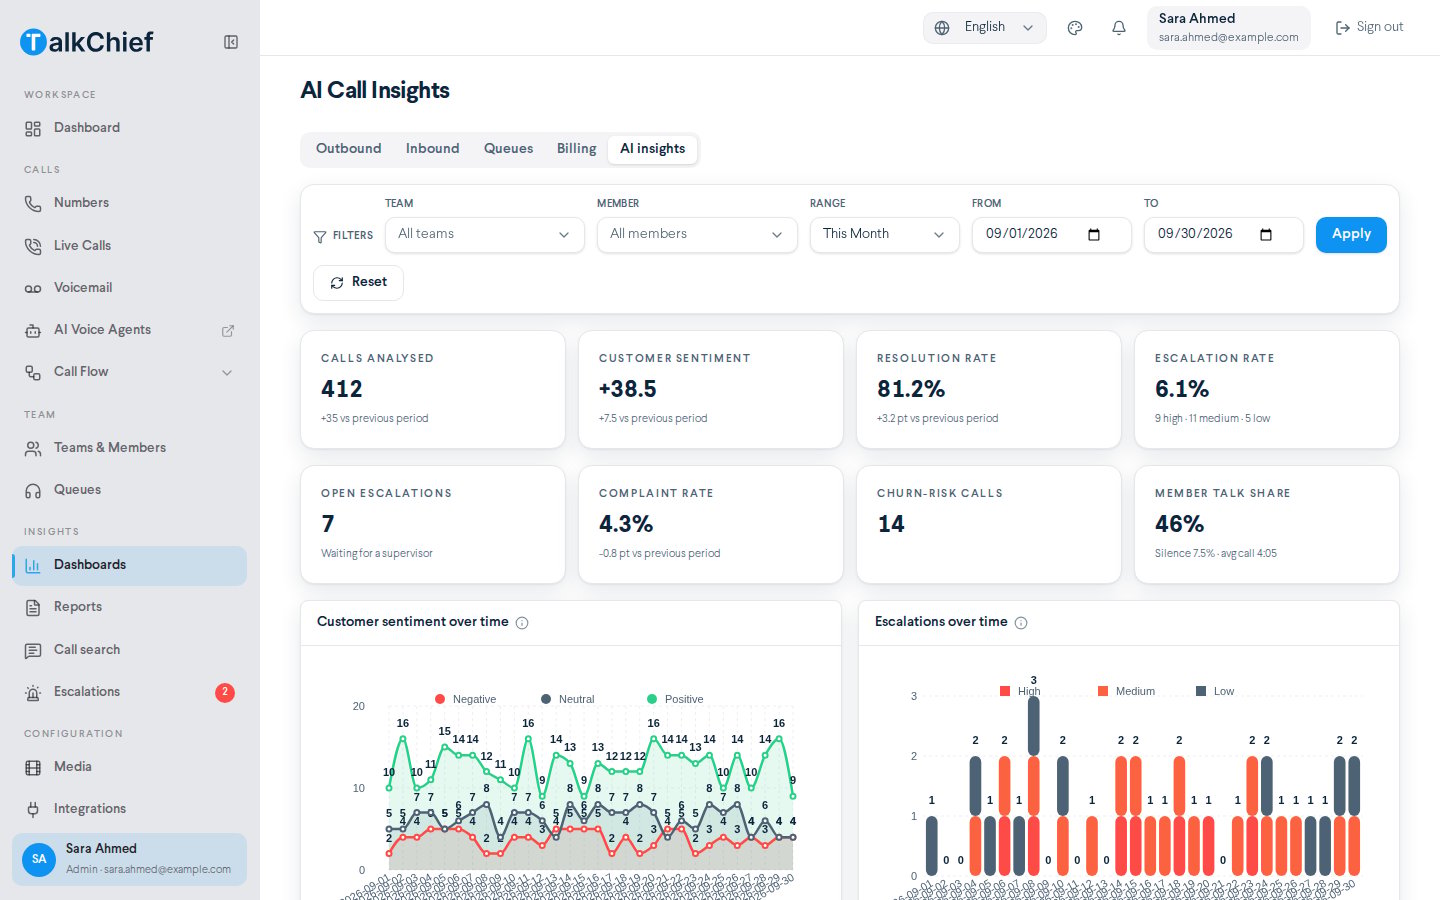The height and width of the screenshot is (900, 1440).
Task: Open the From date calendar picker
Action: tap(1094, 235)
